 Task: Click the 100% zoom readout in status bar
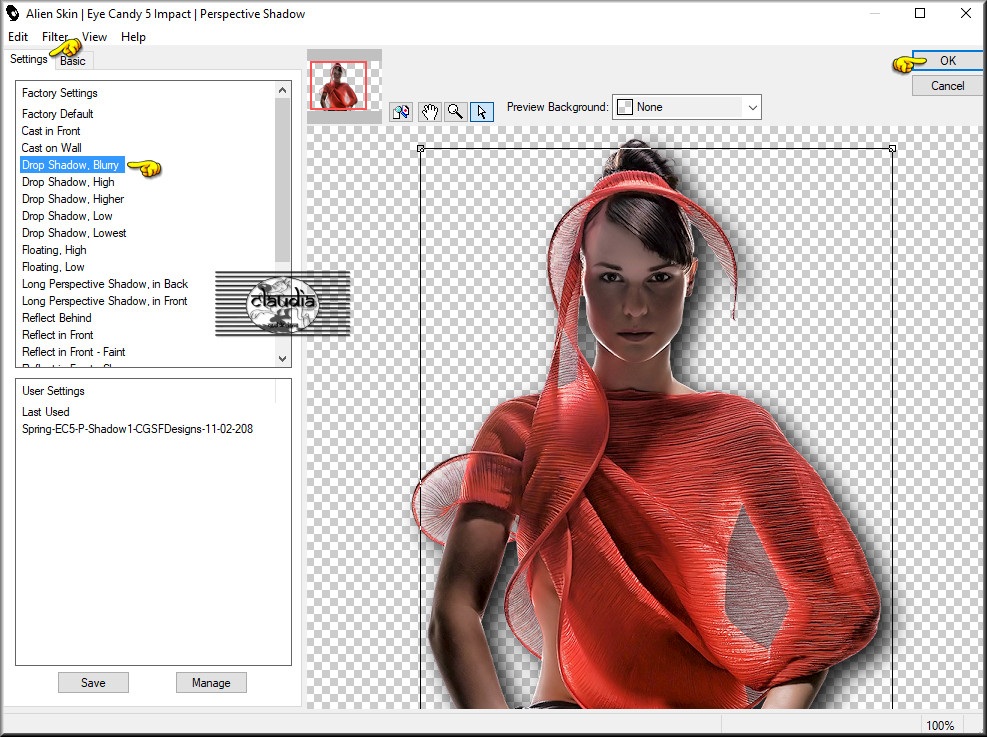pos(940,725)
